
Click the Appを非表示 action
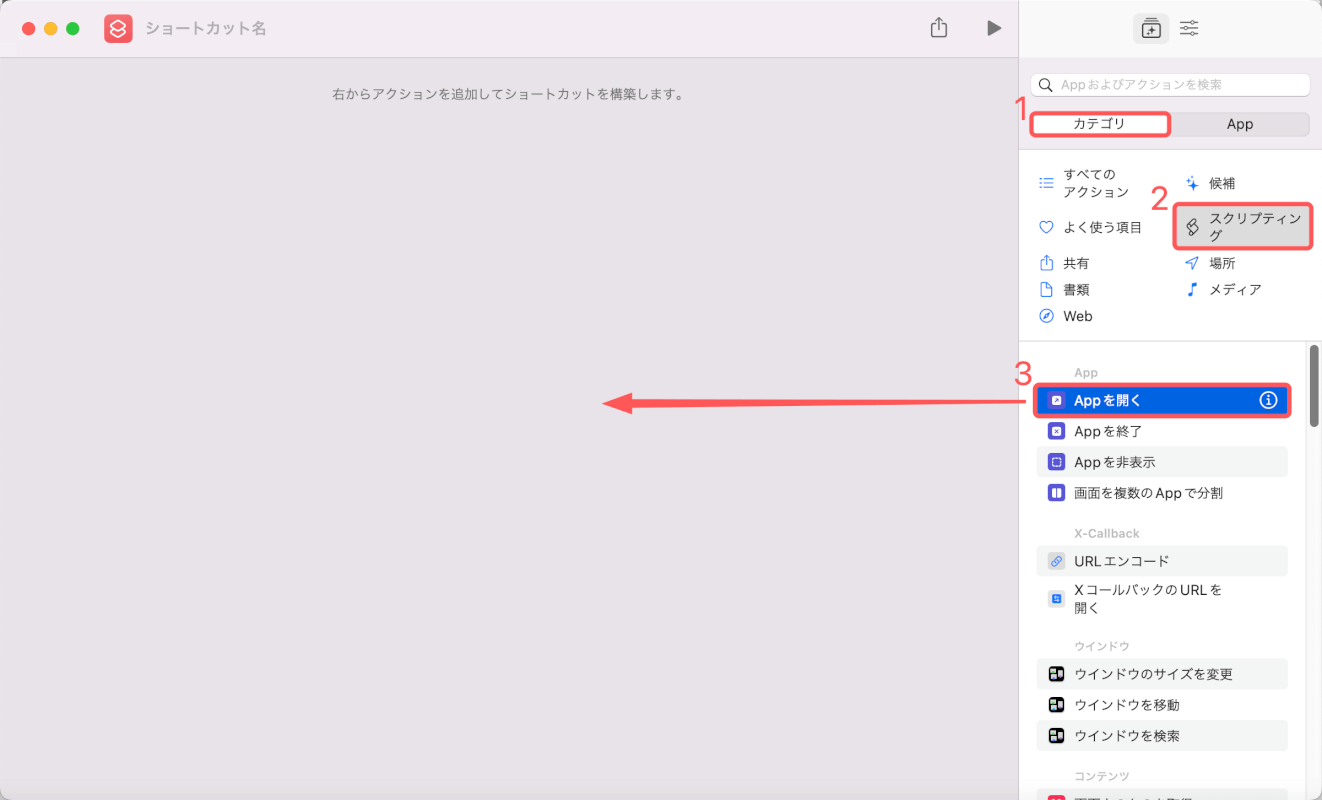click(1162, 462)
